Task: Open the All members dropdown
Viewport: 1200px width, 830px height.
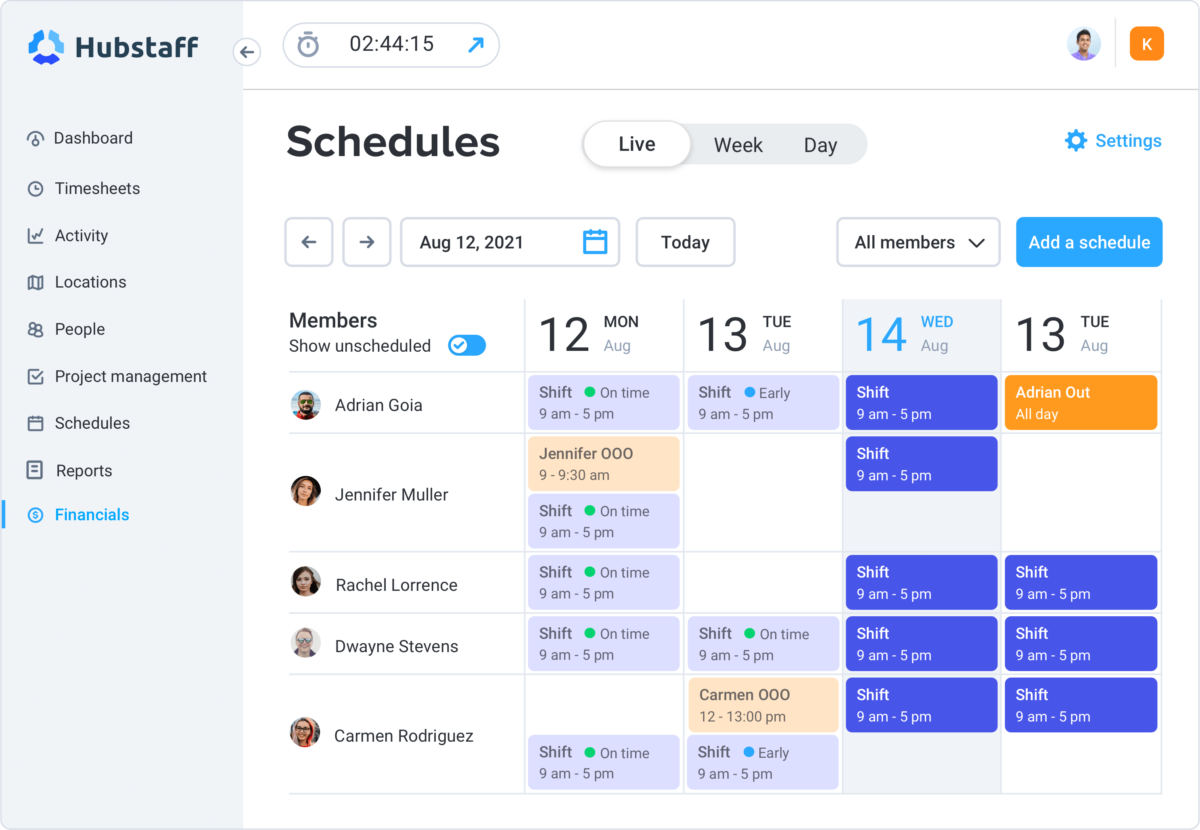Action: pyautogui.click(x=917, y=242)
